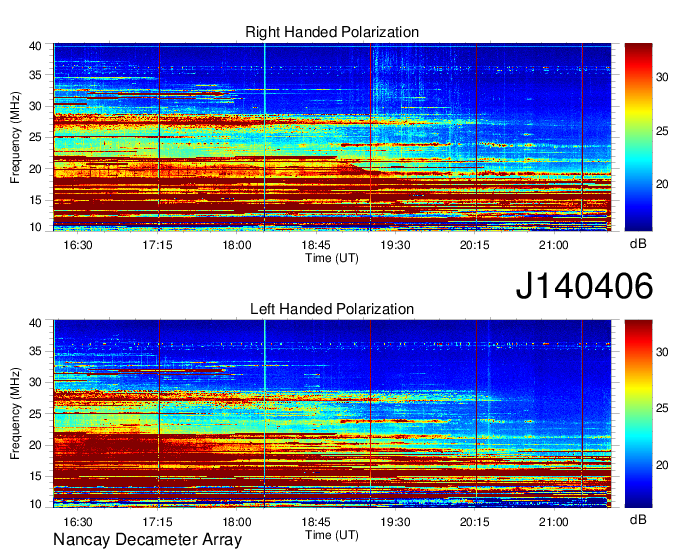Click the 35 MHz tick on Right Handed frequency axis

point(35,75)
